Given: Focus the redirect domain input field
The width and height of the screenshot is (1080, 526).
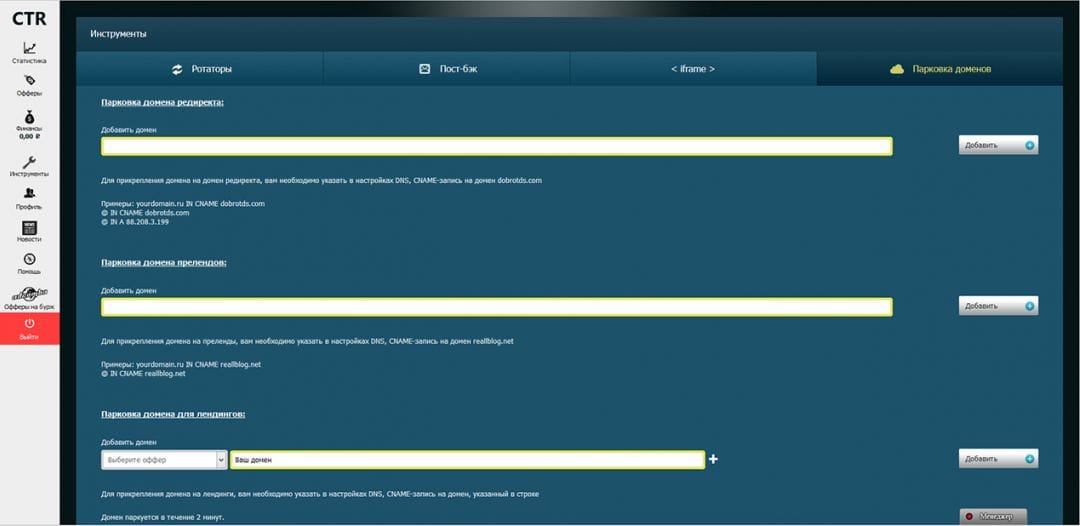Looking at the screenshot, I should tap(496, 146).
